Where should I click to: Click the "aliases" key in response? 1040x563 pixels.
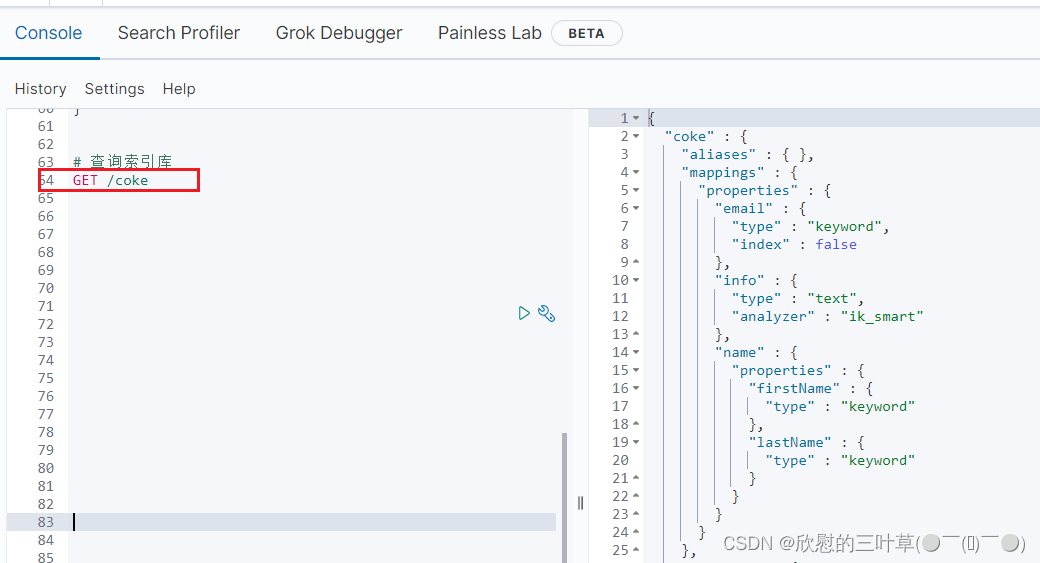coord(719,155)
